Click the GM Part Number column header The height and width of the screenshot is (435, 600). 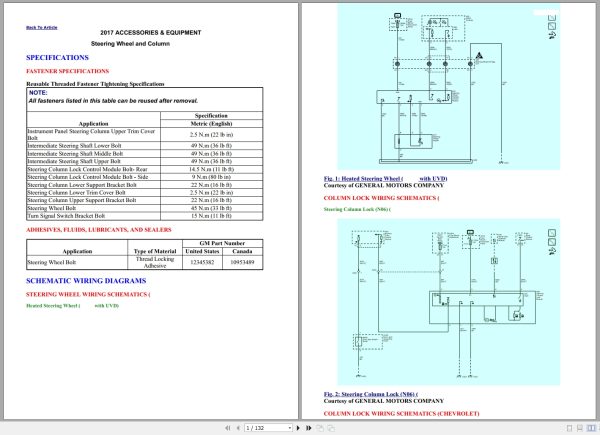222,243
